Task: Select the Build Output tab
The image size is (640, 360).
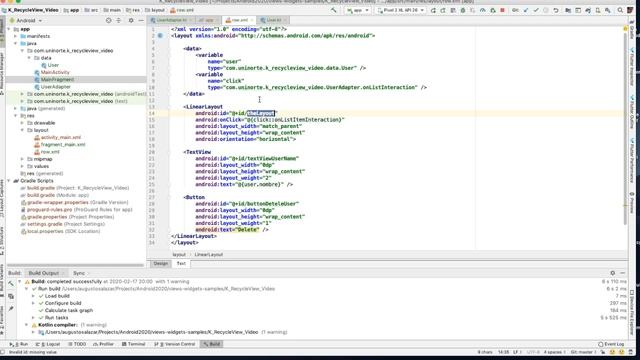Action: pyautogui.click(x=44, y=273)
